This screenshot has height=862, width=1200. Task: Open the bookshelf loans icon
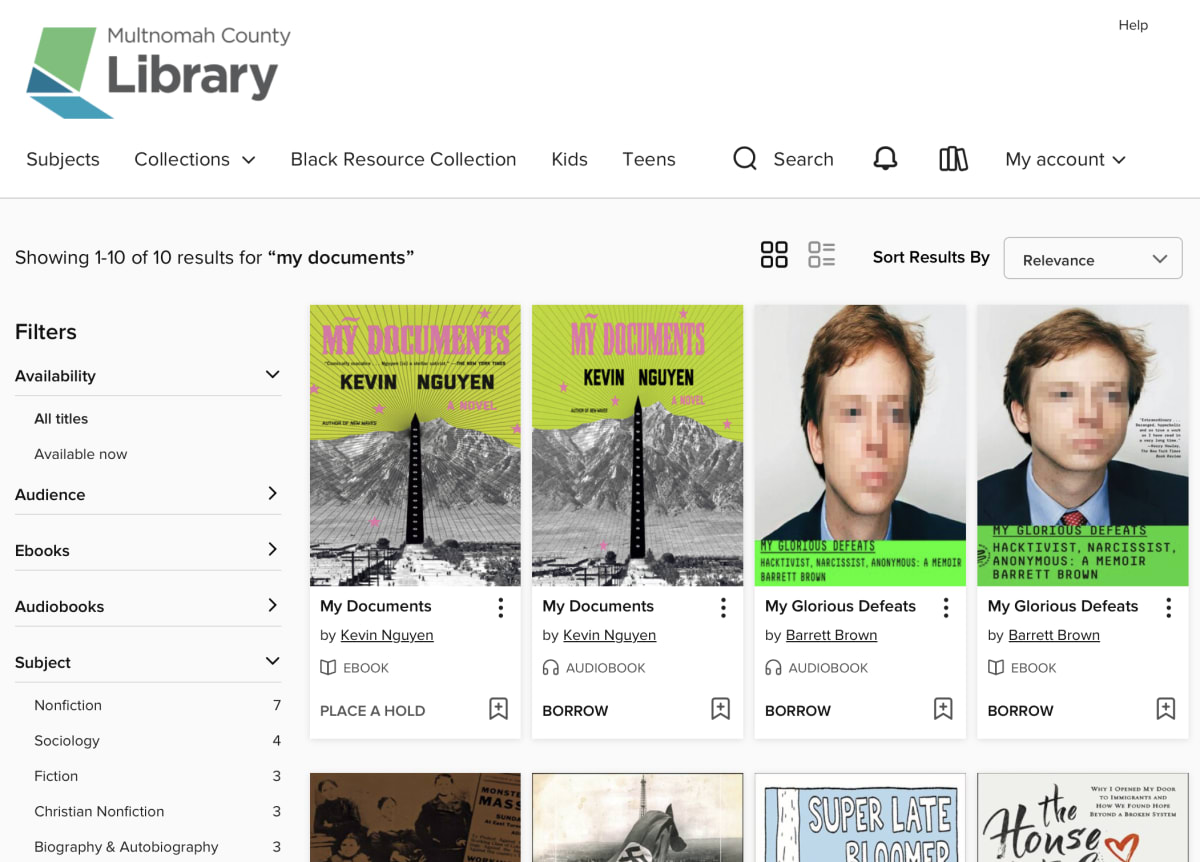pyautogui.click(x=953, y=159)
